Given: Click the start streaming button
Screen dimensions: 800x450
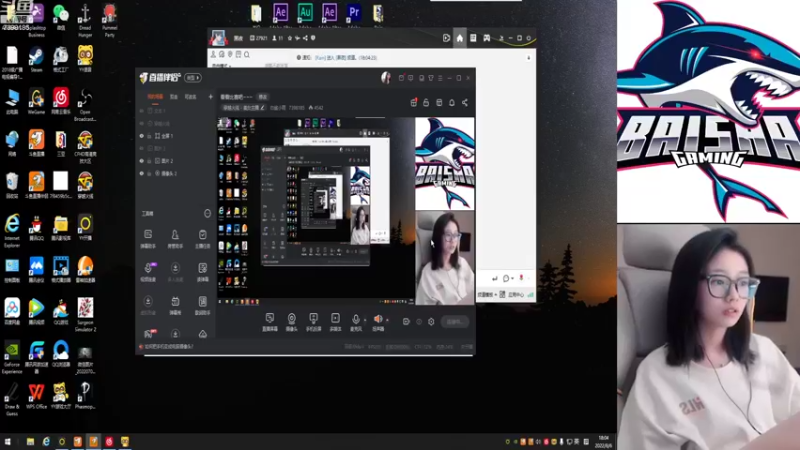Looking at the screenshot, I should [454, 322].
